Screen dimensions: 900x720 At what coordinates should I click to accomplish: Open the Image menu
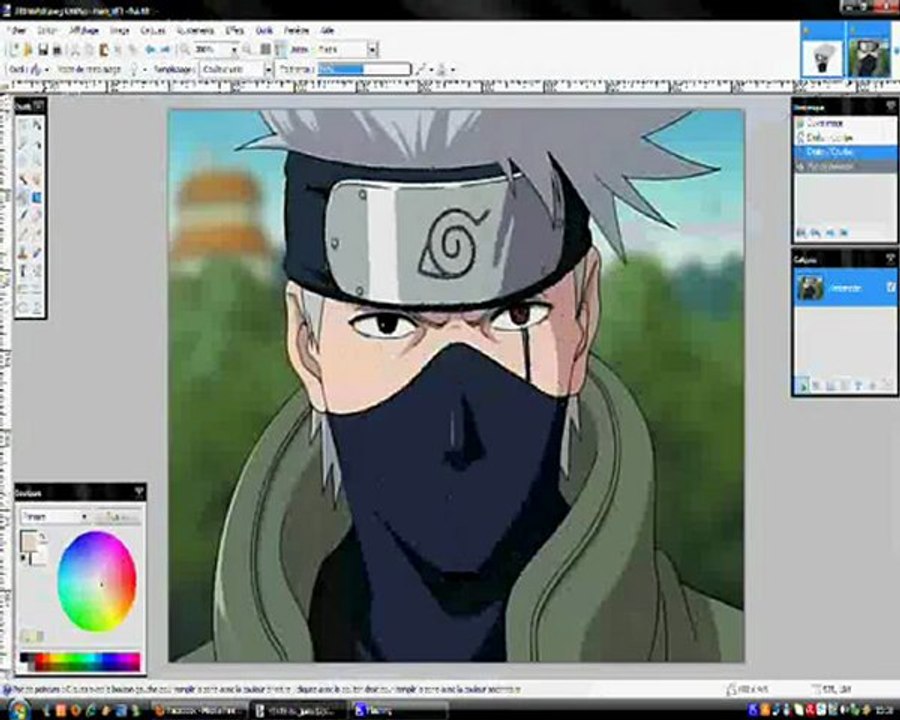(x=119, y=30)
